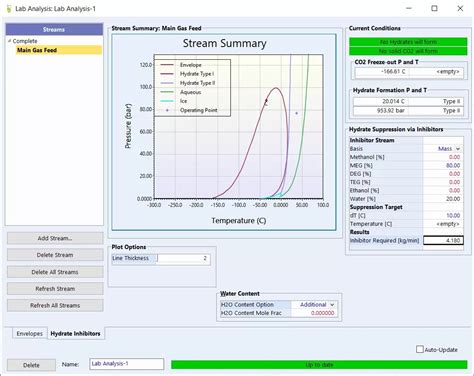474x376 pixels.
Task: Click the No Hydrates will form status bar
Action: pos(408,42)
